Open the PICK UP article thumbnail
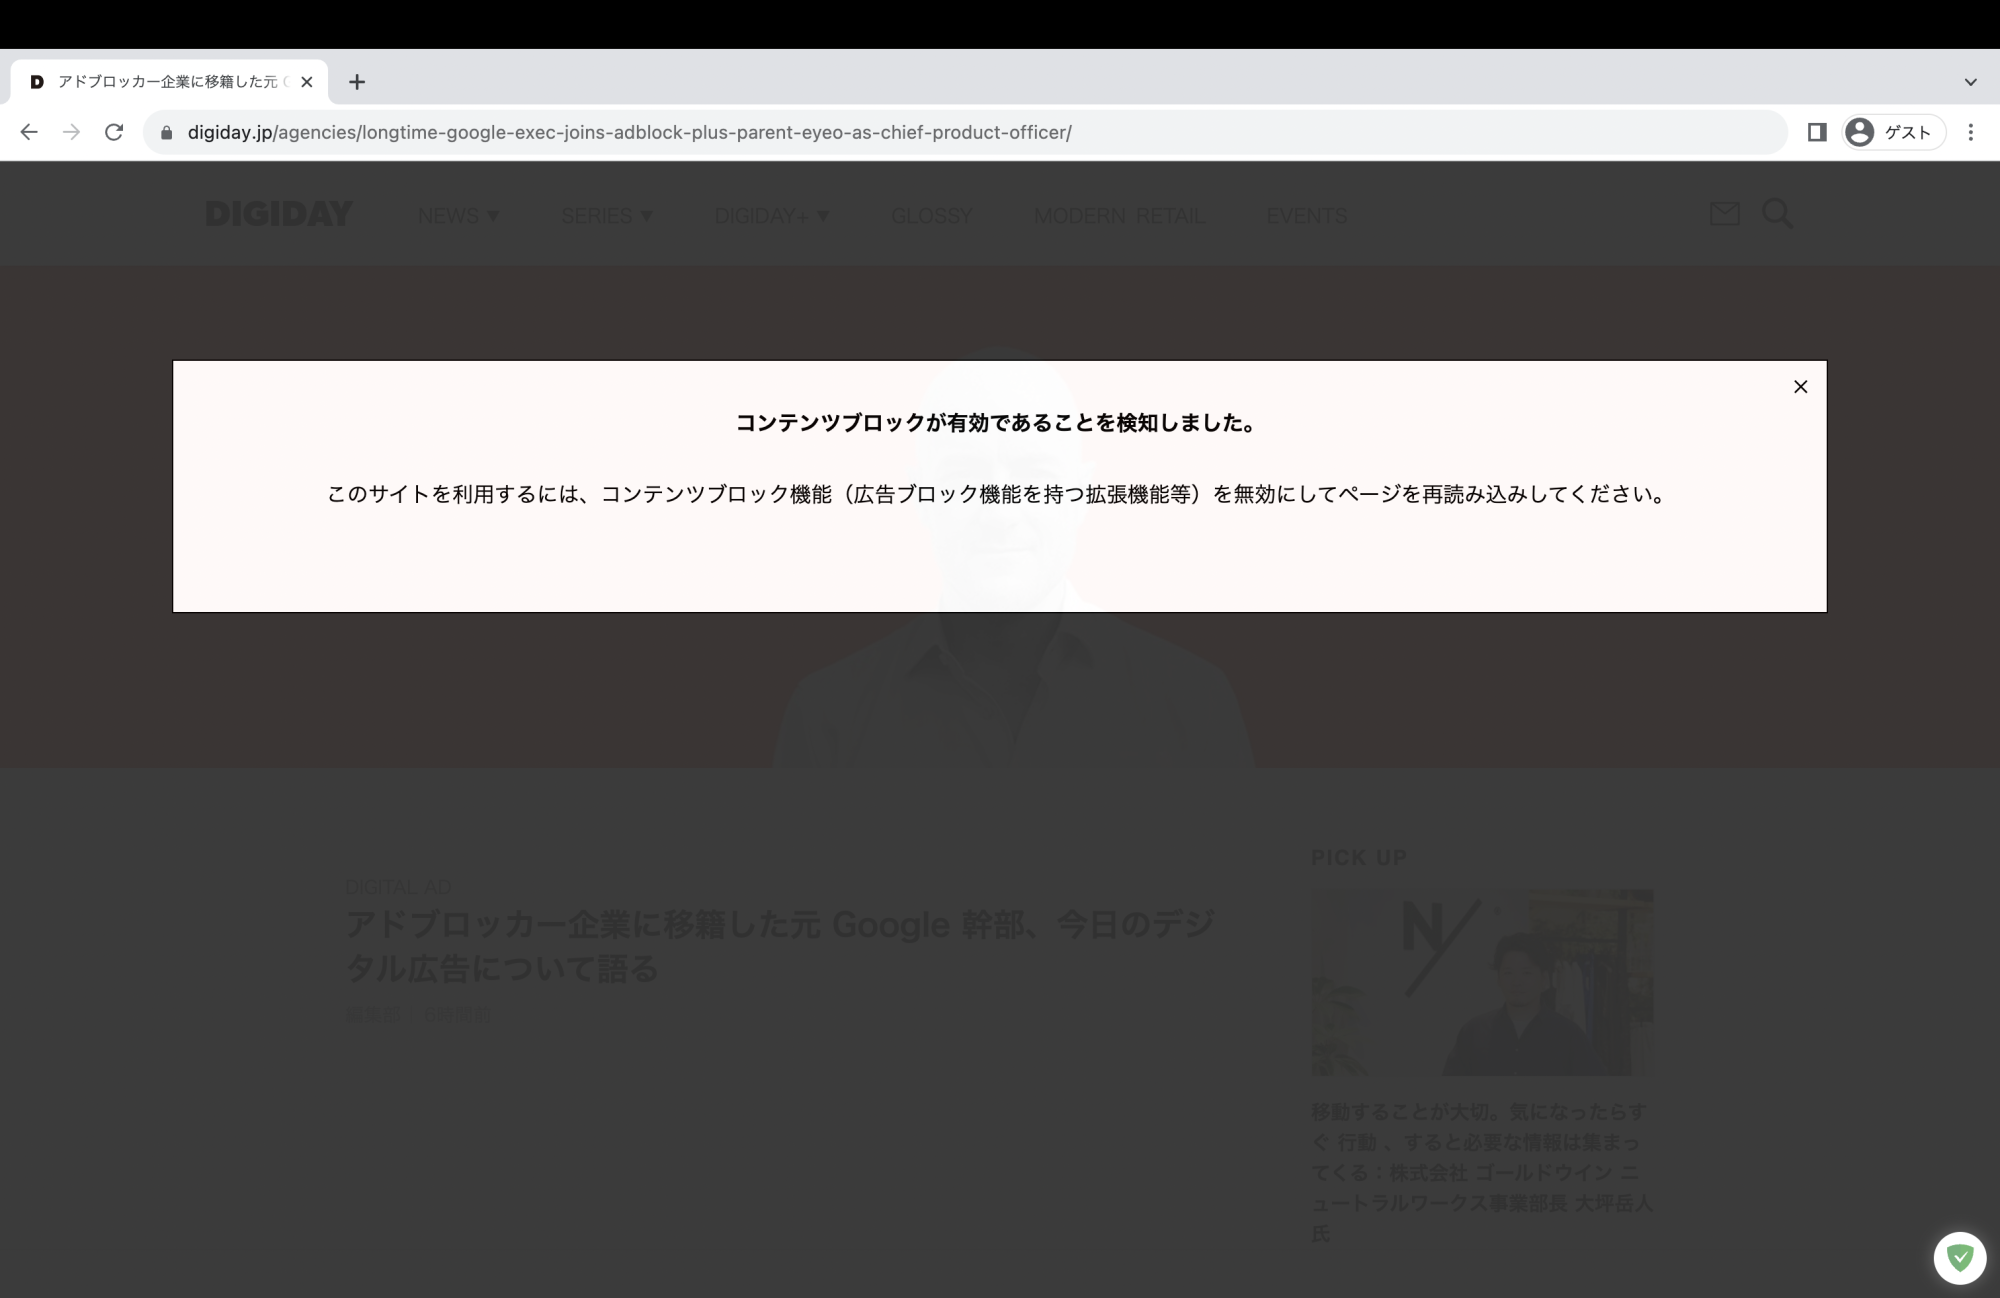 click(1482, 984)
